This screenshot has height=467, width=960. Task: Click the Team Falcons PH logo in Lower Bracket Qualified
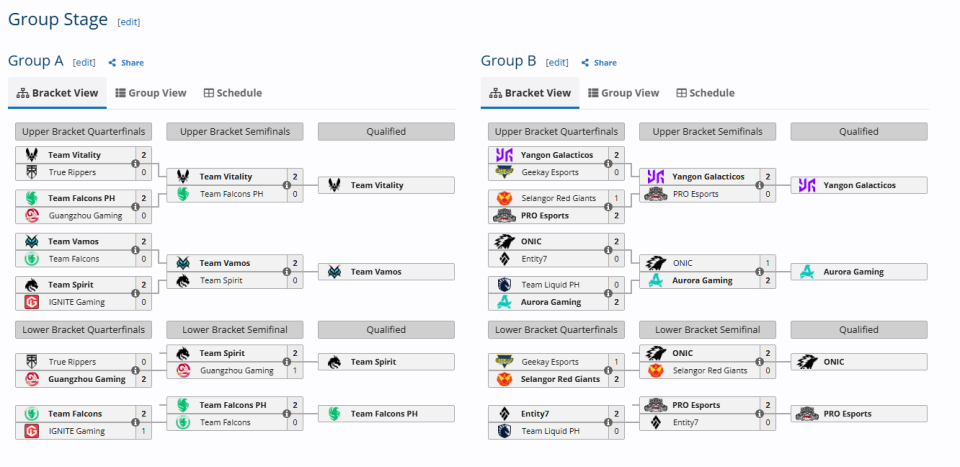pyautogui.click(x=334, y=414)
